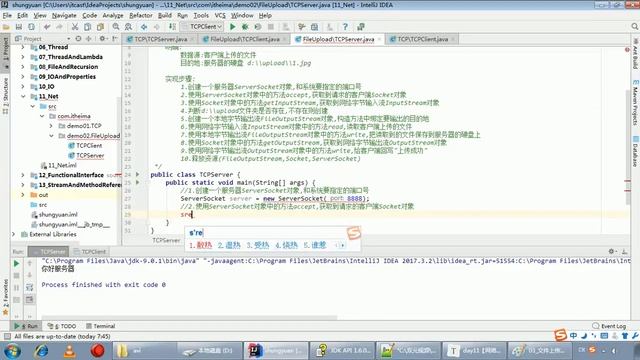Viewport: 640px width, 360px height.
Task: Toggle the Structure tool window side tab
Action: (x=5, y=95)
